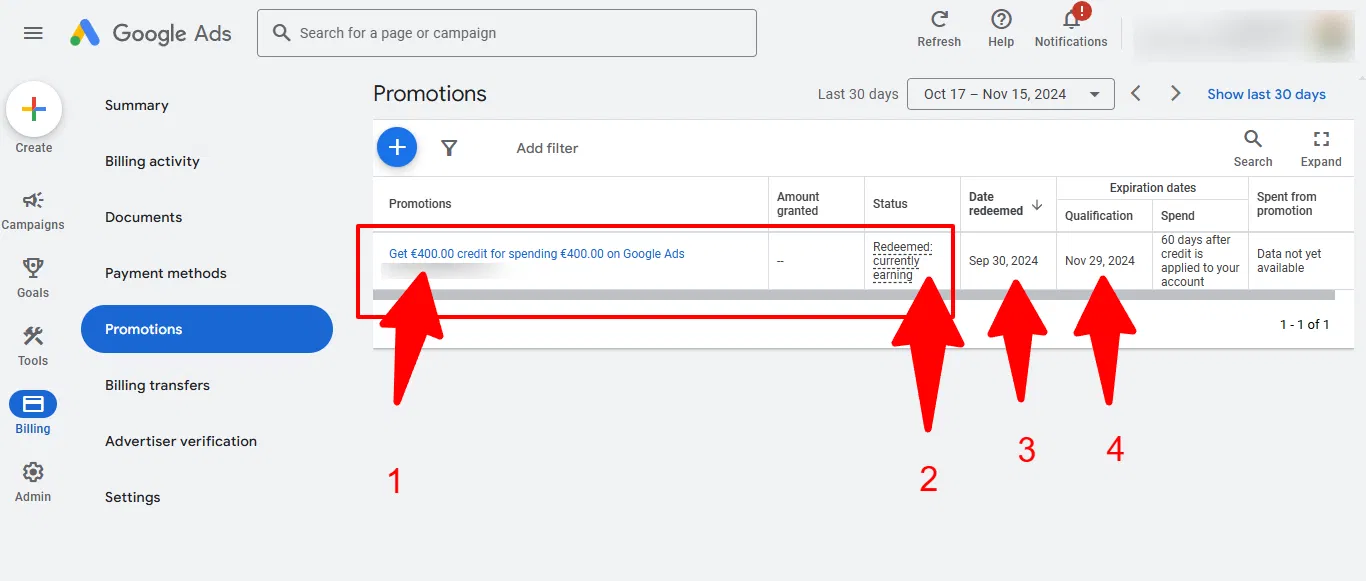Click the filter funnel icon
The height and width of the screenshot is (581, 1366).
(449, 148)
